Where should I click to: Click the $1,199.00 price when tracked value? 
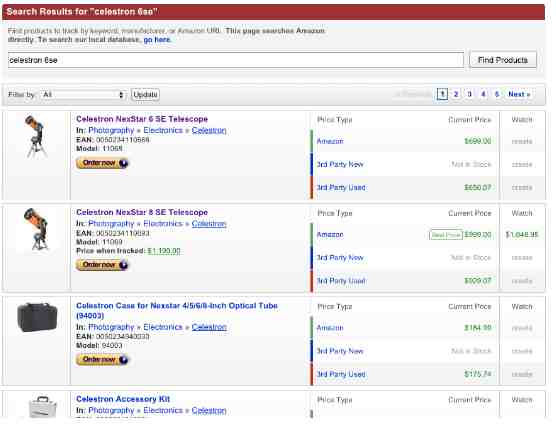point(164,251)
